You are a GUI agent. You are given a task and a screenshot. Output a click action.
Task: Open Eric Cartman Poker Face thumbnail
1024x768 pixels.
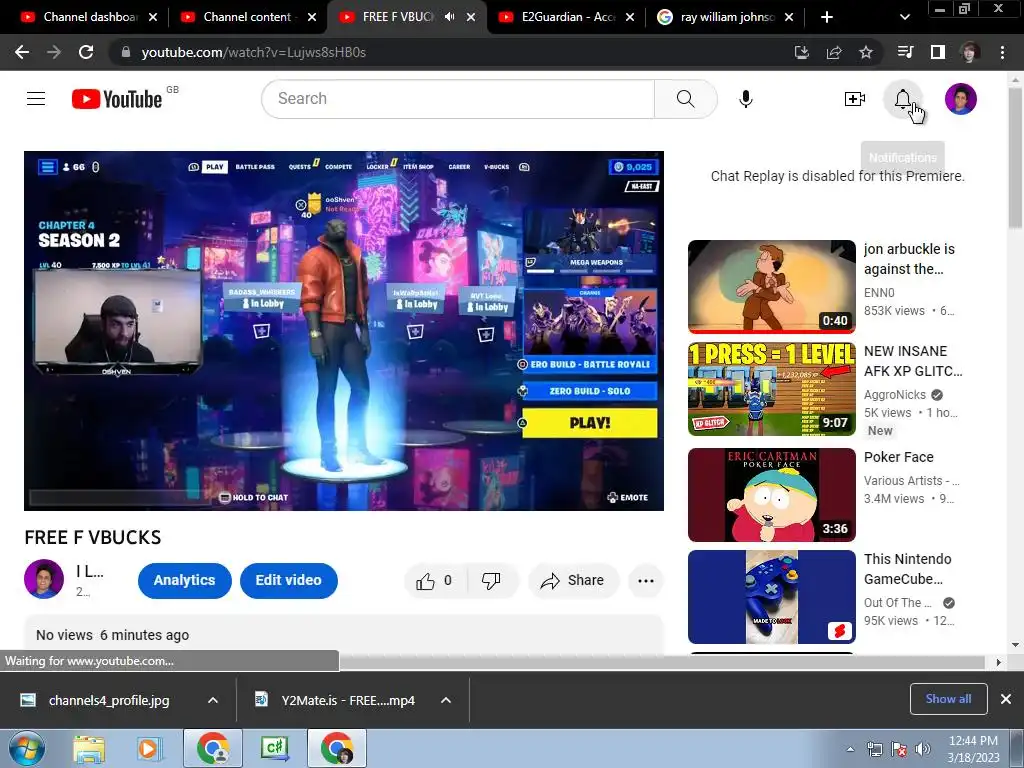tap(772, 495)
